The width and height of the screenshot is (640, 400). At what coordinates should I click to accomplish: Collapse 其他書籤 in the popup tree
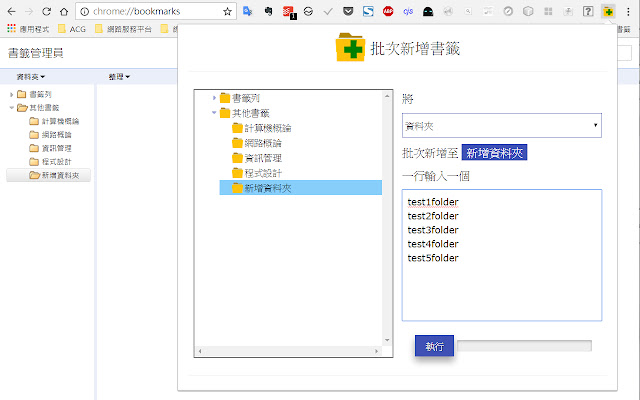[214, 113]
